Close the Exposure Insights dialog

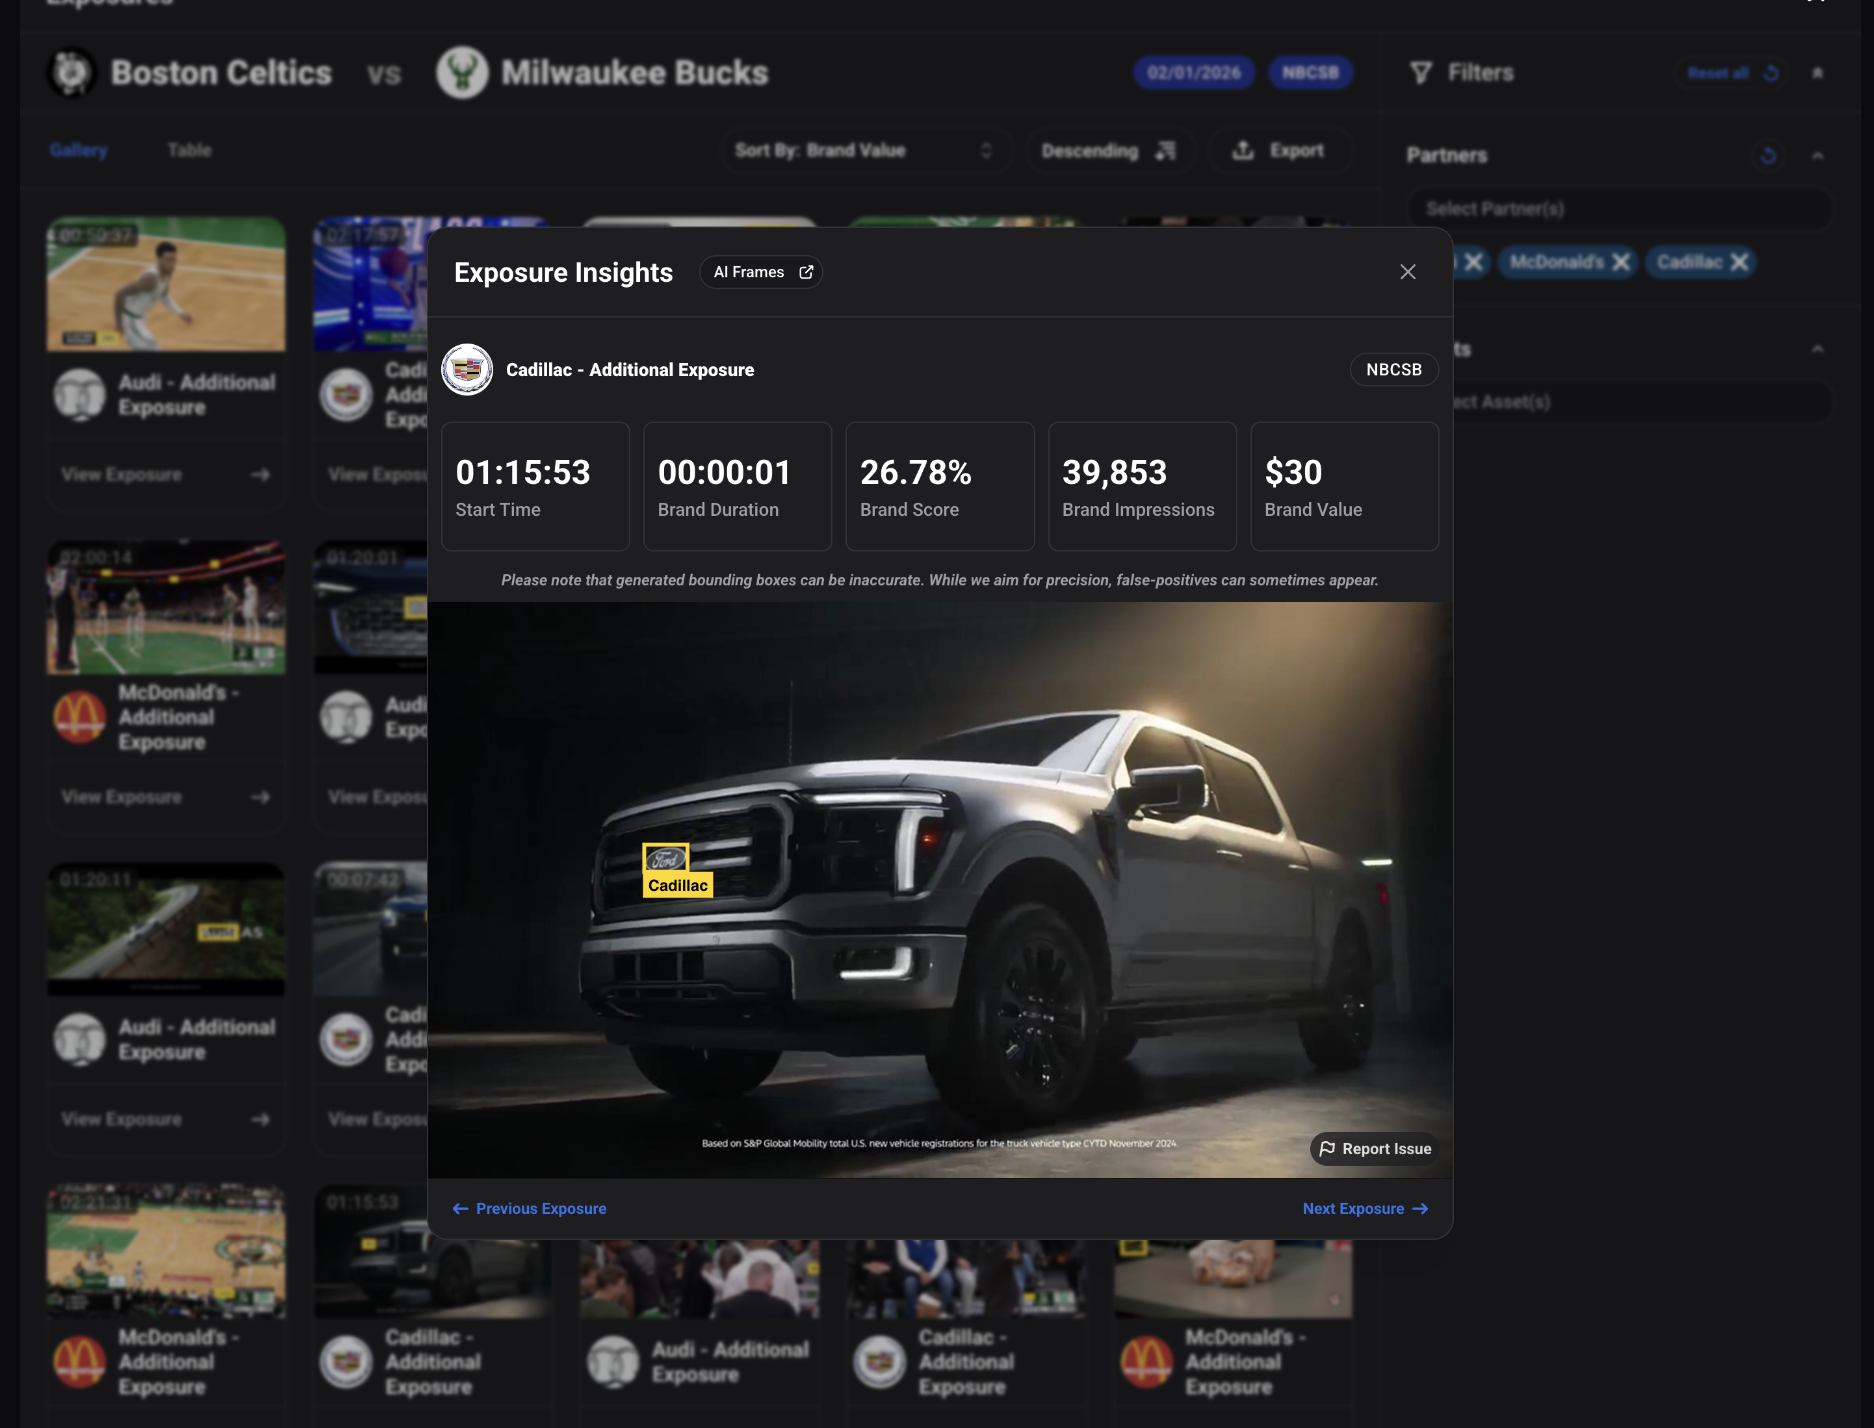point(1408,272)
